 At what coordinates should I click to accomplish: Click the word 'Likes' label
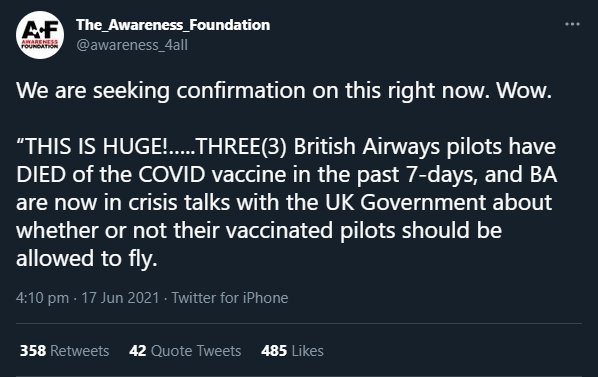pyautogui.click(x=308, y=351)
